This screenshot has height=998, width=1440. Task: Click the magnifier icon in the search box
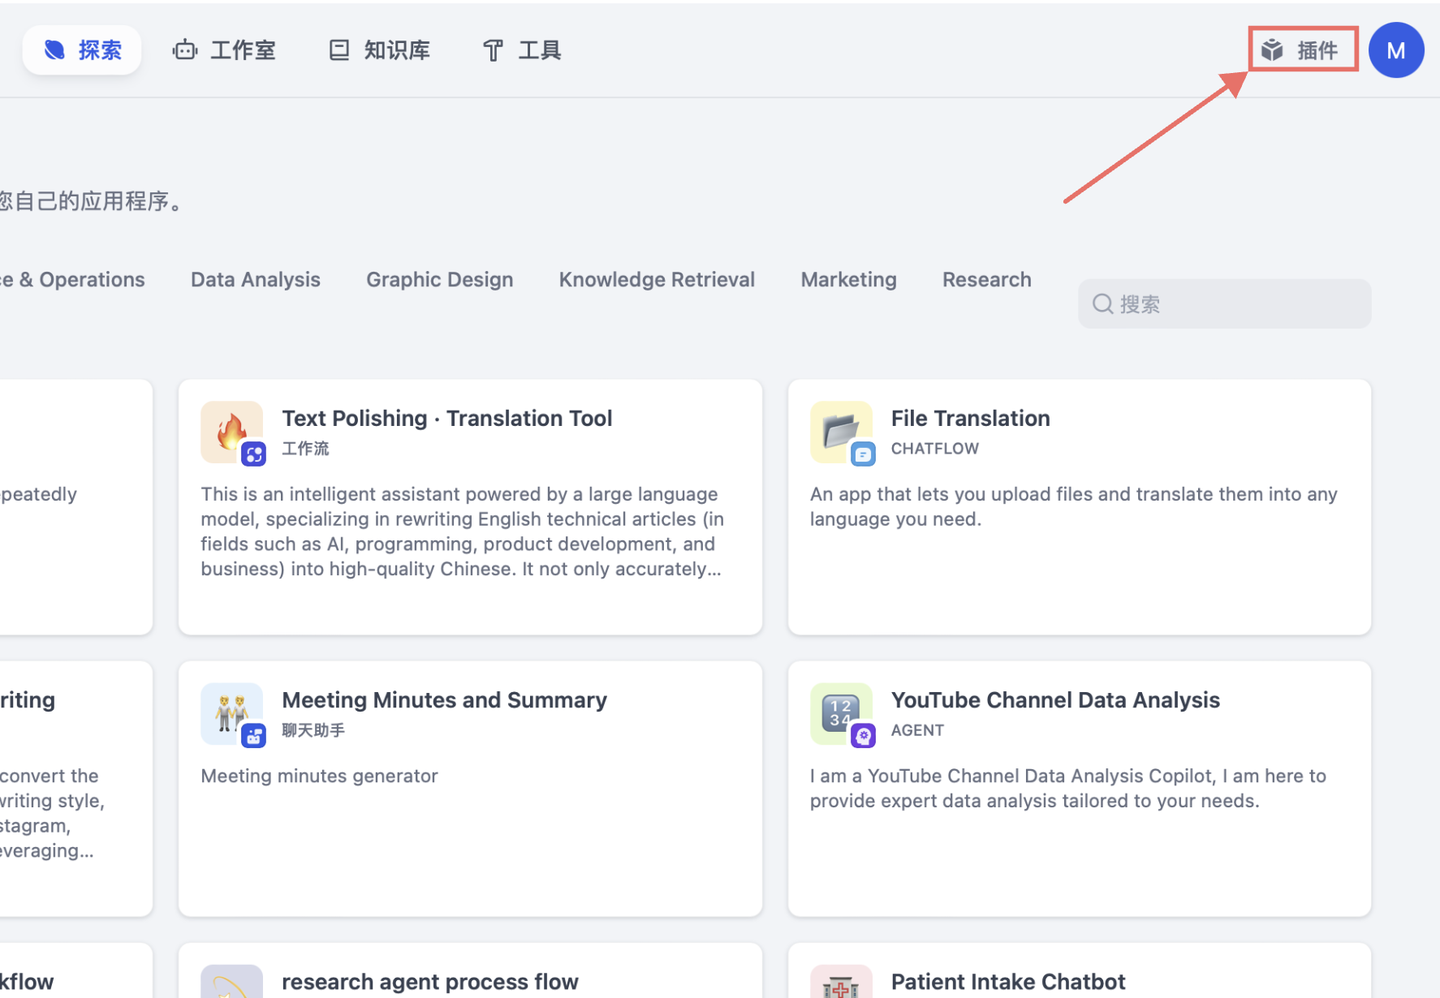(1102, 303)
